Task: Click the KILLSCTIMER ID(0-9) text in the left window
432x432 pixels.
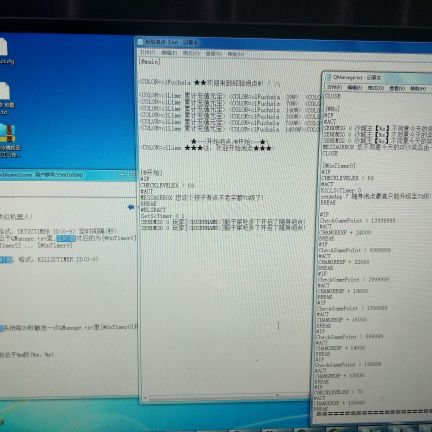Action: click(x=68, y=259)
